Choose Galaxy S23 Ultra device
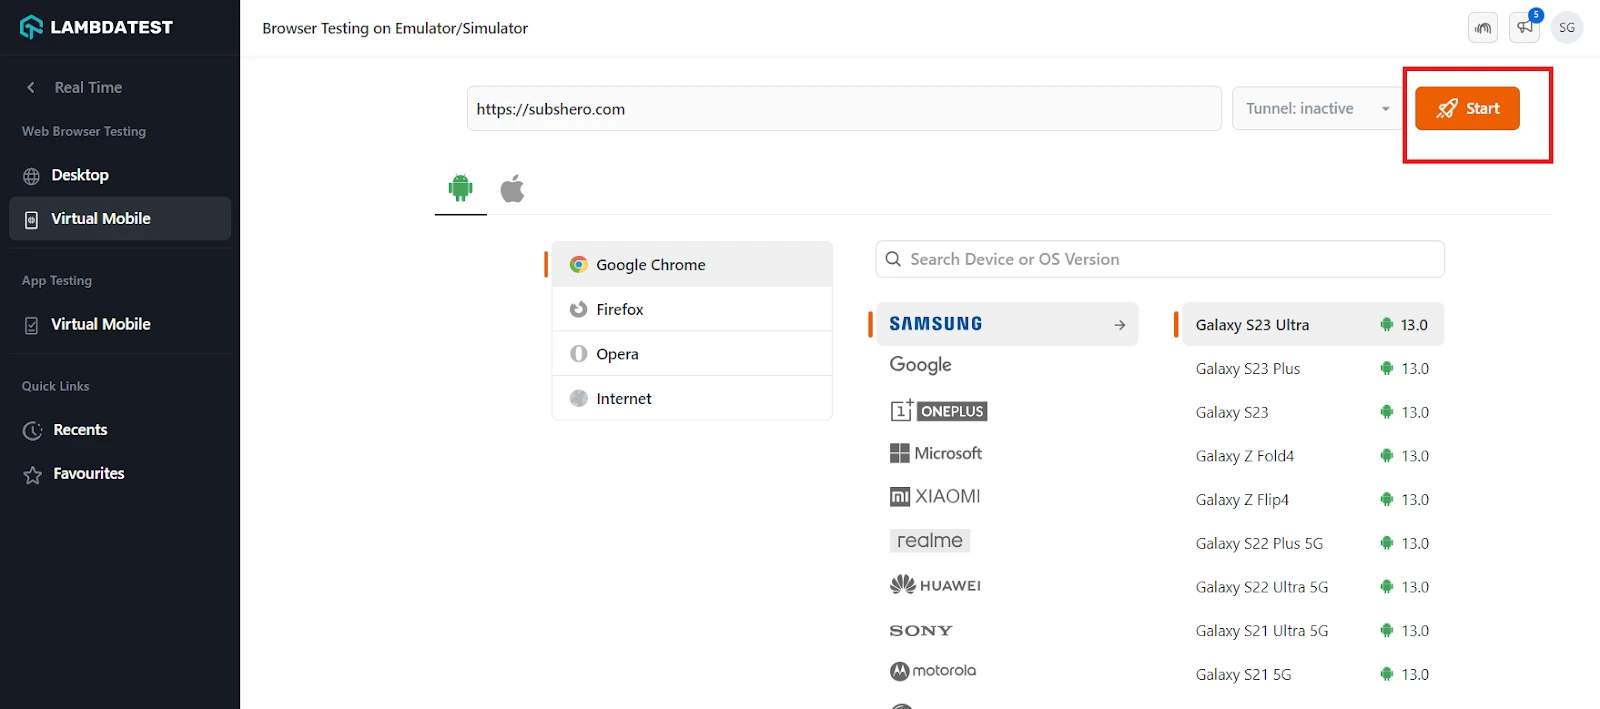Screen dimensions: 1600x709 pyautogui.click(x=1313, y=324)
